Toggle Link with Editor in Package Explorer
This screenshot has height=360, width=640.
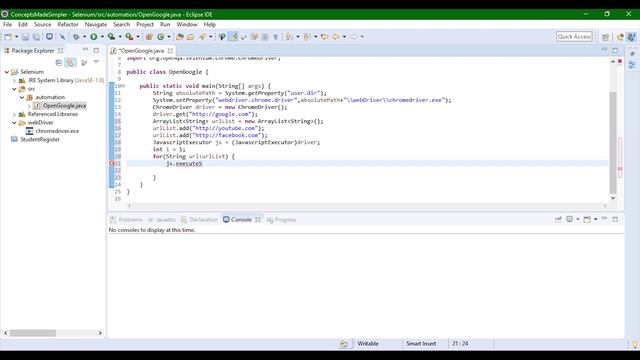coord(70,62)
